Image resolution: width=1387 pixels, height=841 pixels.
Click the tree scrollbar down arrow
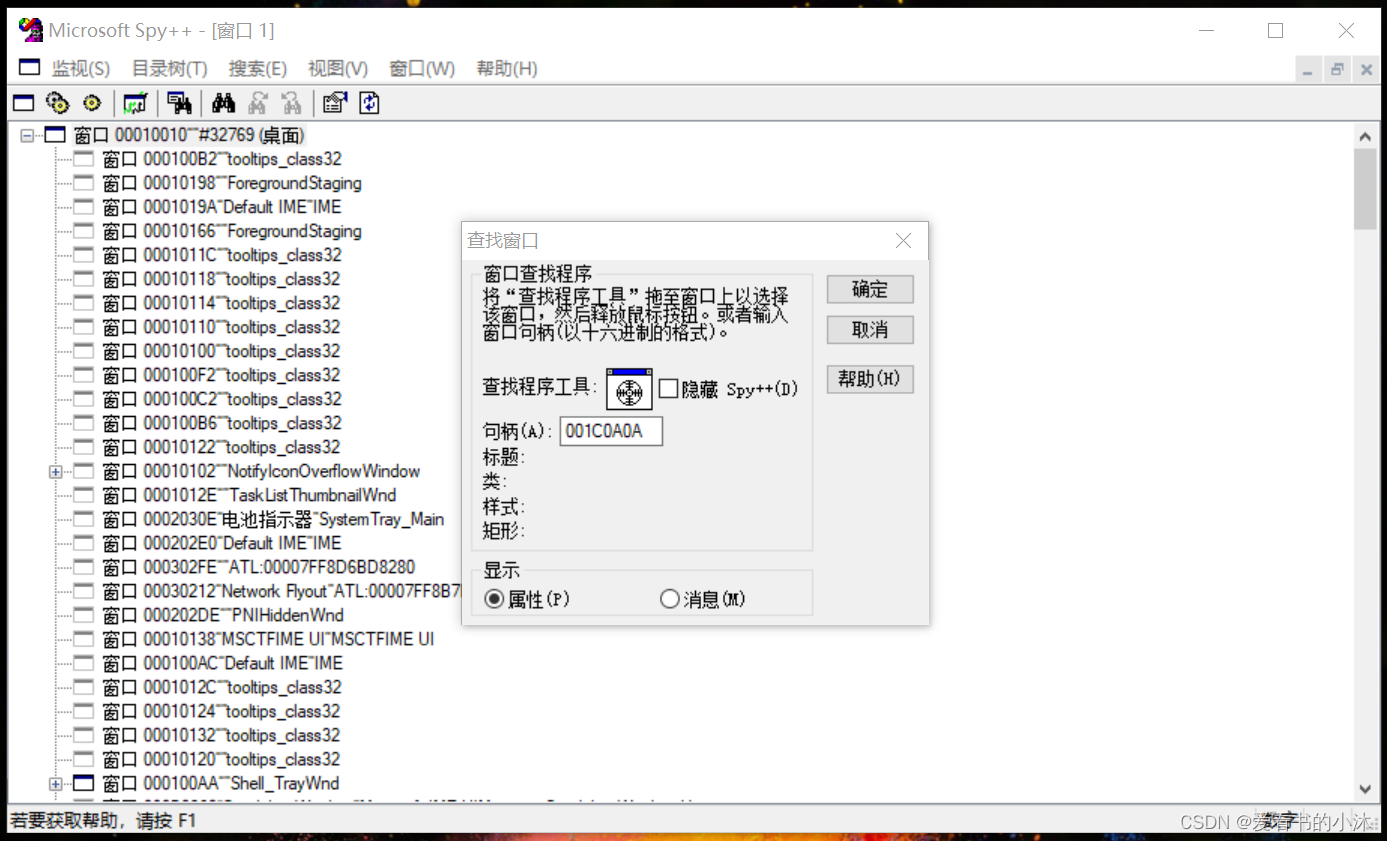(x=1365, y=789)
